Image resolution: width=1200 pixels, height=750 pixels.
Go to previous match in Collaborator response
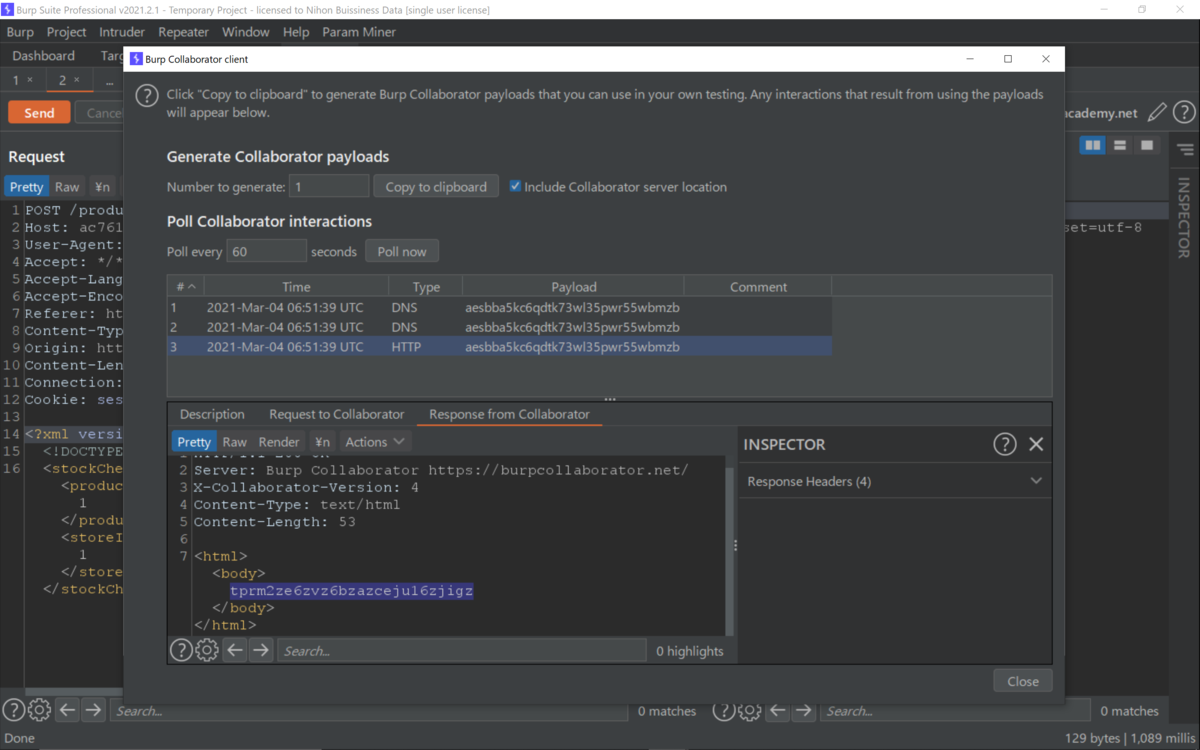tap(235, 650)
